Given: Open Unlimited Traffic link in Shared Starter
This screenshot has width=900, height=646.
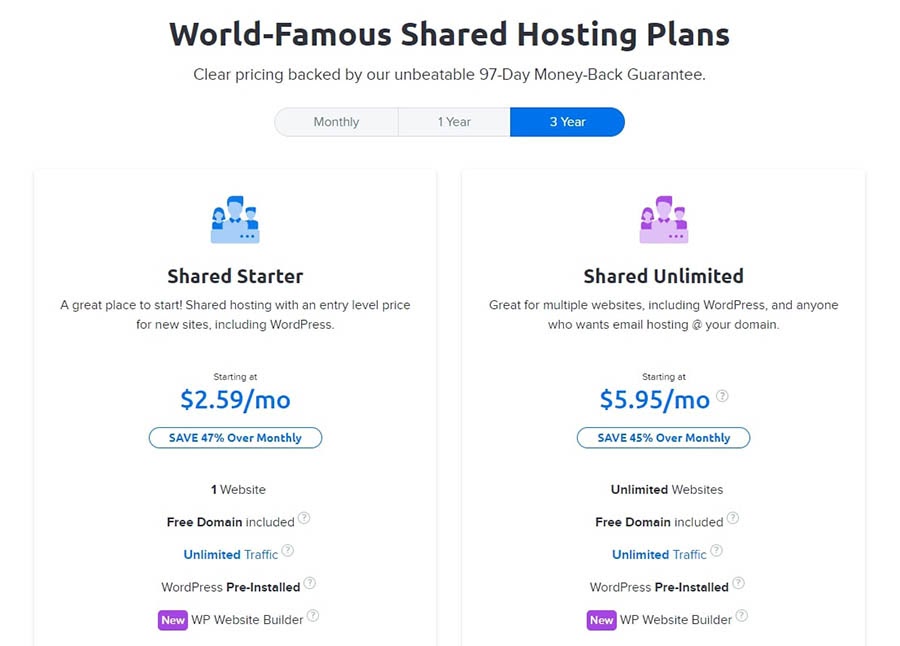Looking at the screenshot, I should point(231,555).
